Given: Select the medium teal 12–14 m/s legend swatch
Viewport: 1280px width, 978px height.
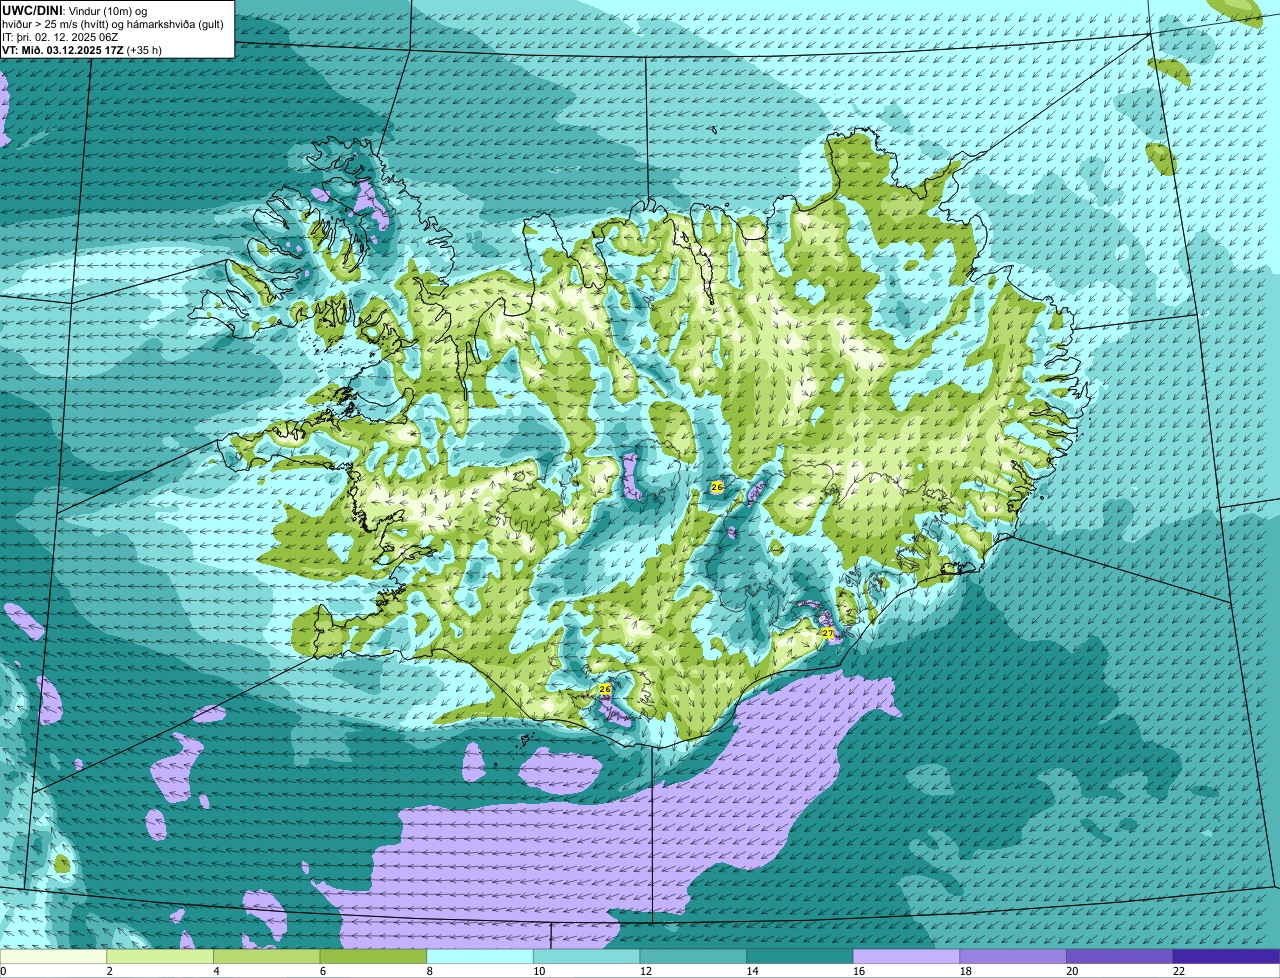Looking at the screenshot, I should click(x=693, y=957).
